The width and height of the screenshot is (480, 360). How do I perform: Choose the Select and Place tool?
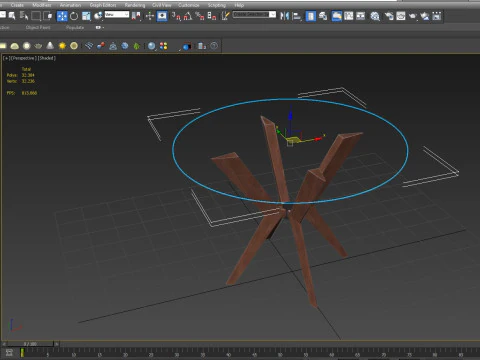[x=98, y=16]
